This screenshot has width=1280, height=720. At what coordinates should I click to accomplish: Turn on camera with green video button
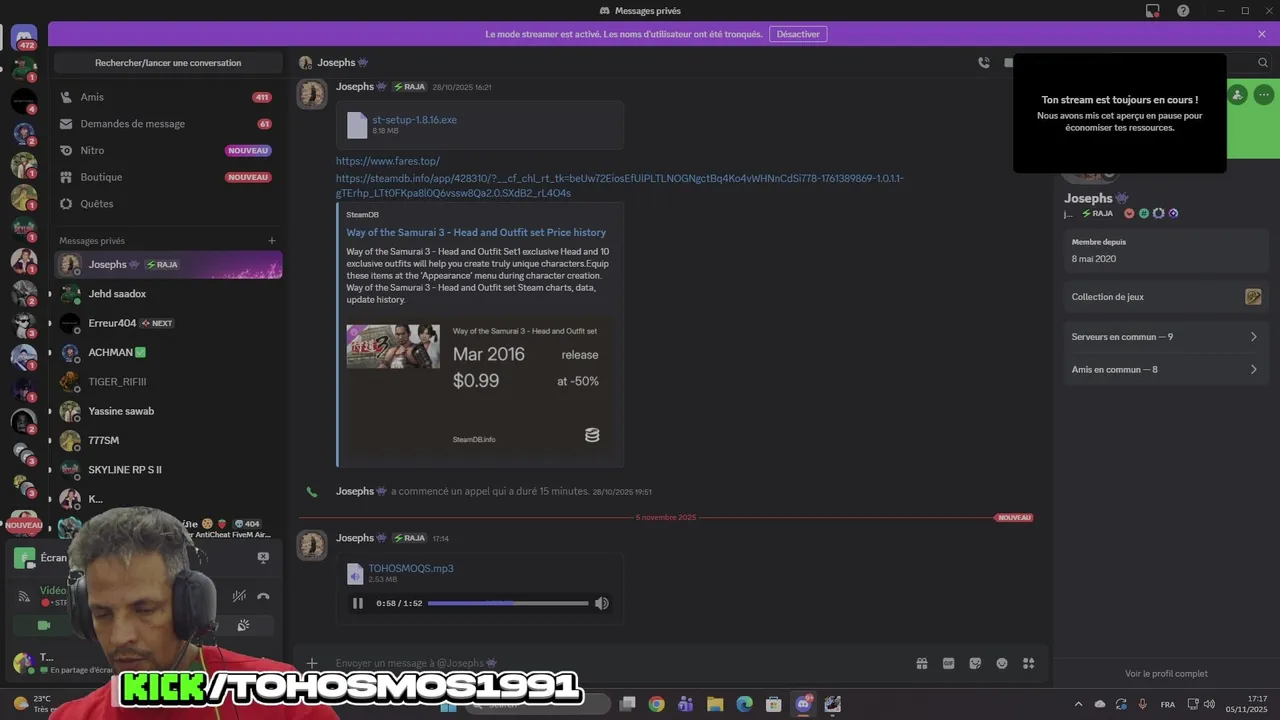(x=43, y=625)
